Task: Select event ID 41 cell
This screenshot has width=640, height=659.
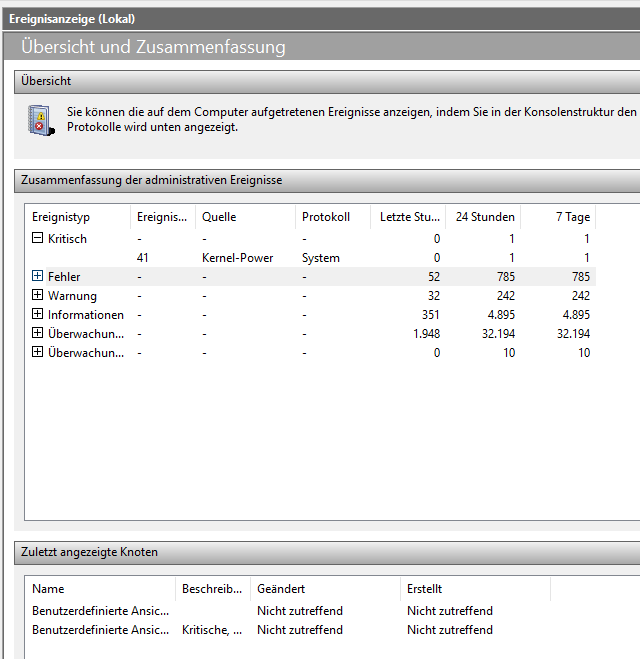Action: [142, 258]
